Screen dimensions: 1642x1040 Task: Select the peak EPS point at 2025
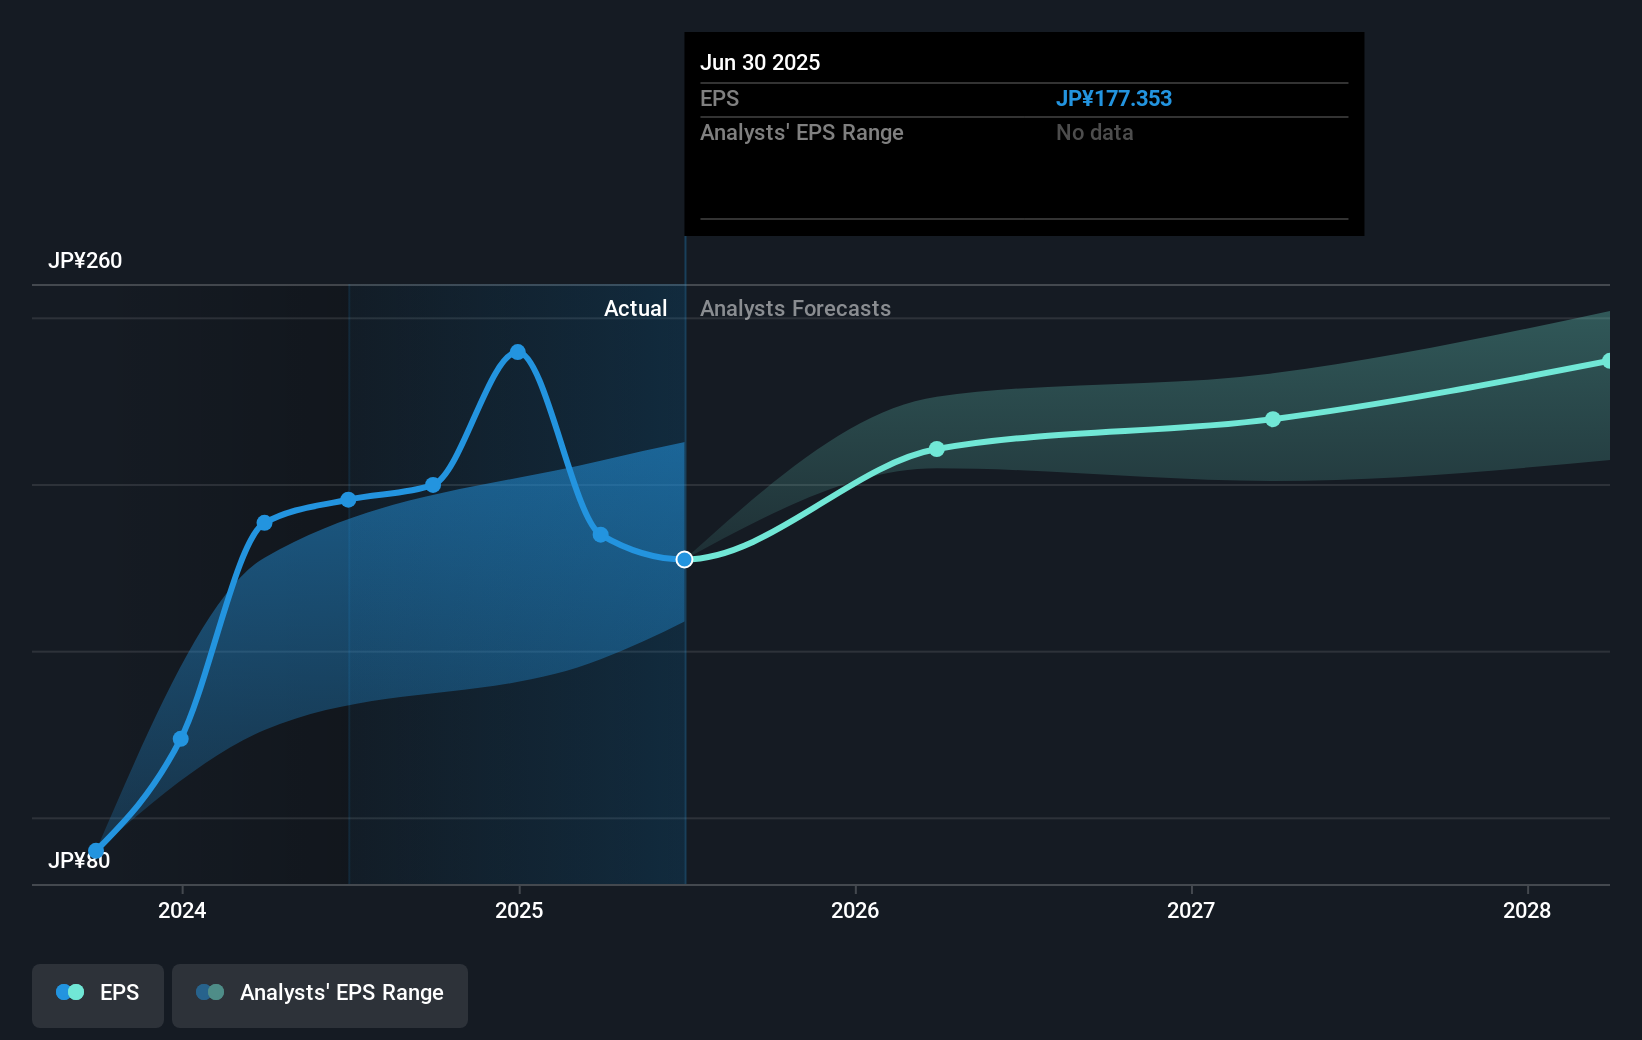pyautogui.click(x=517, y=352)
